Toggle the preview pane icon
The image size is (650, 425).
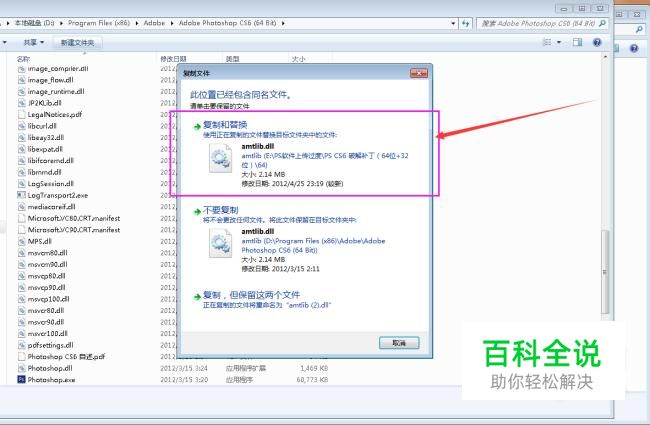pos(577,42)
